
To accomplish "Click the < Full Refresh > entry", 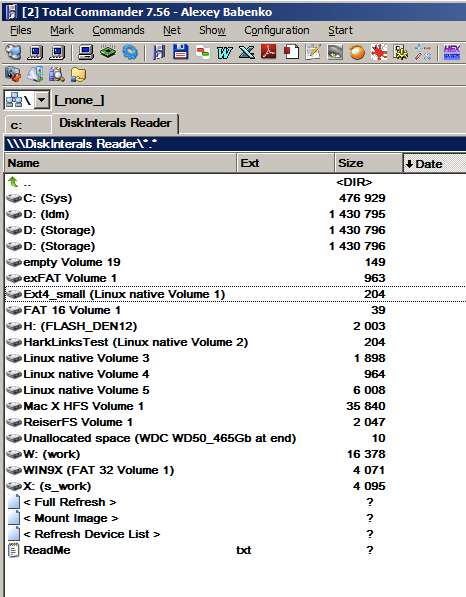I will 70,502.
